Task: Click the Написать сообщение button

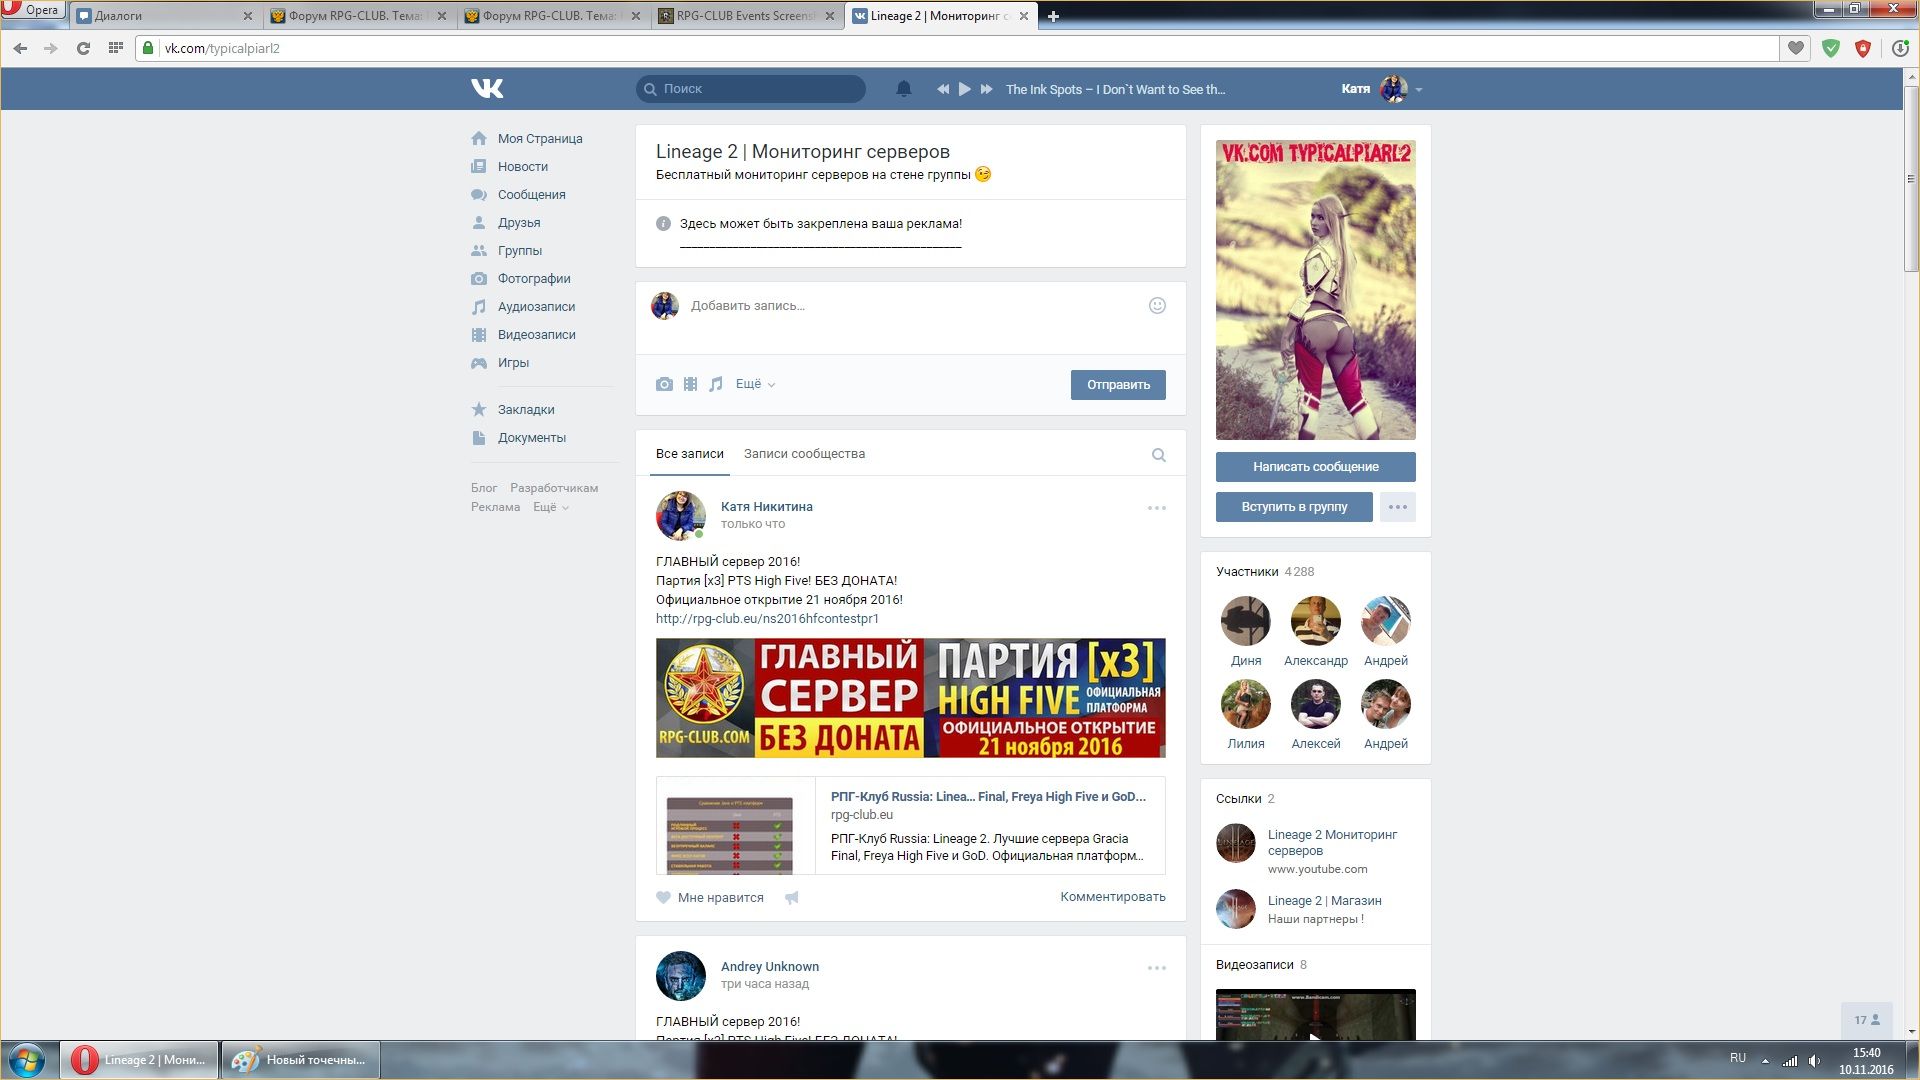Action: tap(1316, 467)
